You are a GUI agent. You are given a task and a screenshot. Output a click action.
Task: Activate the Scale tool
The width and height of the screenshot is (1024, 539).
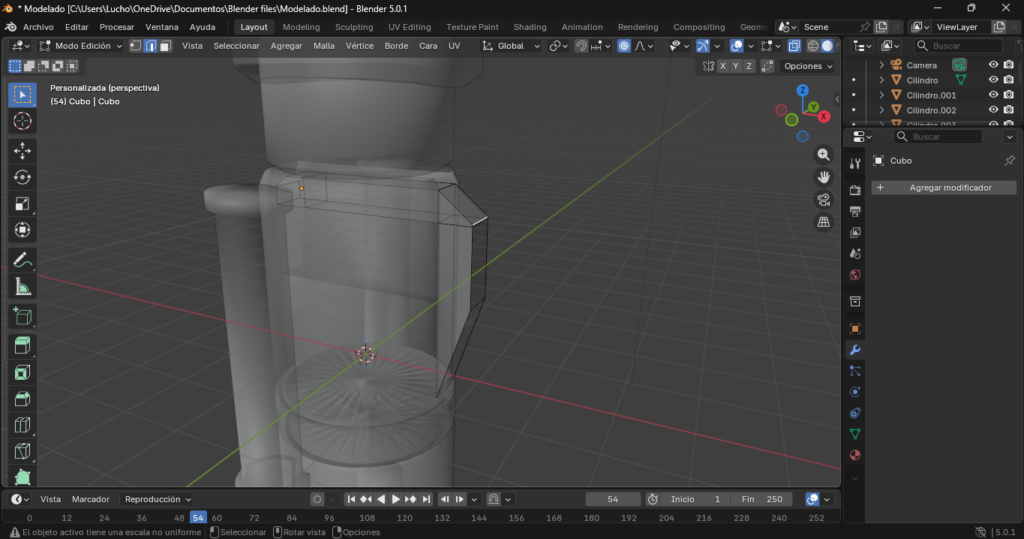click(x=22, y=204)
